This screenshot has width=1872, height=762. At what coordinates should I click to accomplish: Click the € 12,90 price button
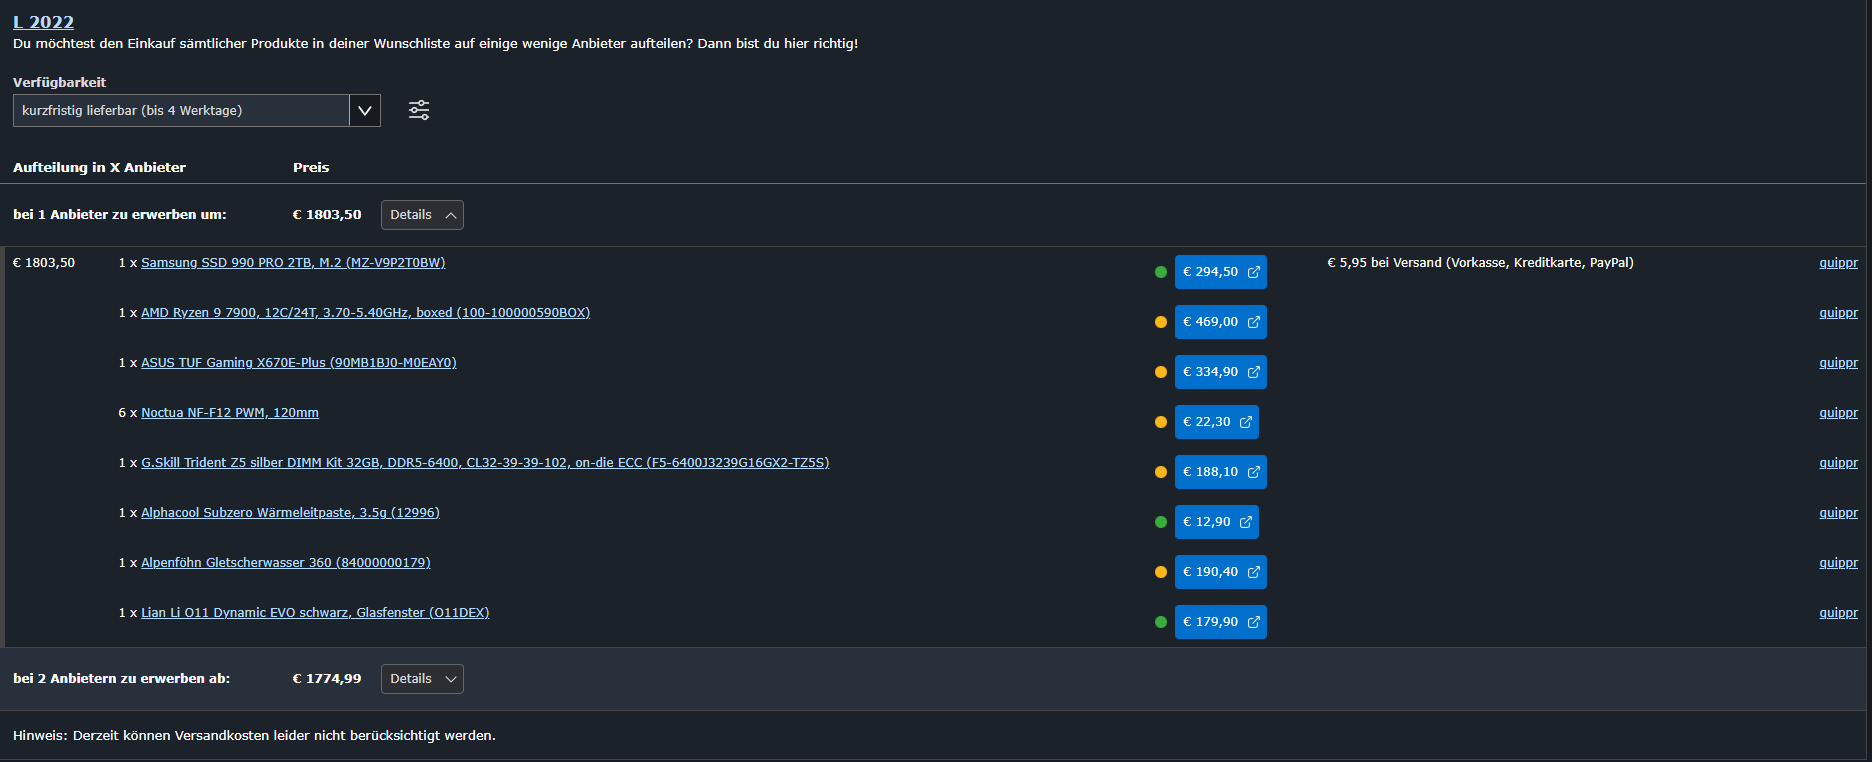pos(1216,522)
